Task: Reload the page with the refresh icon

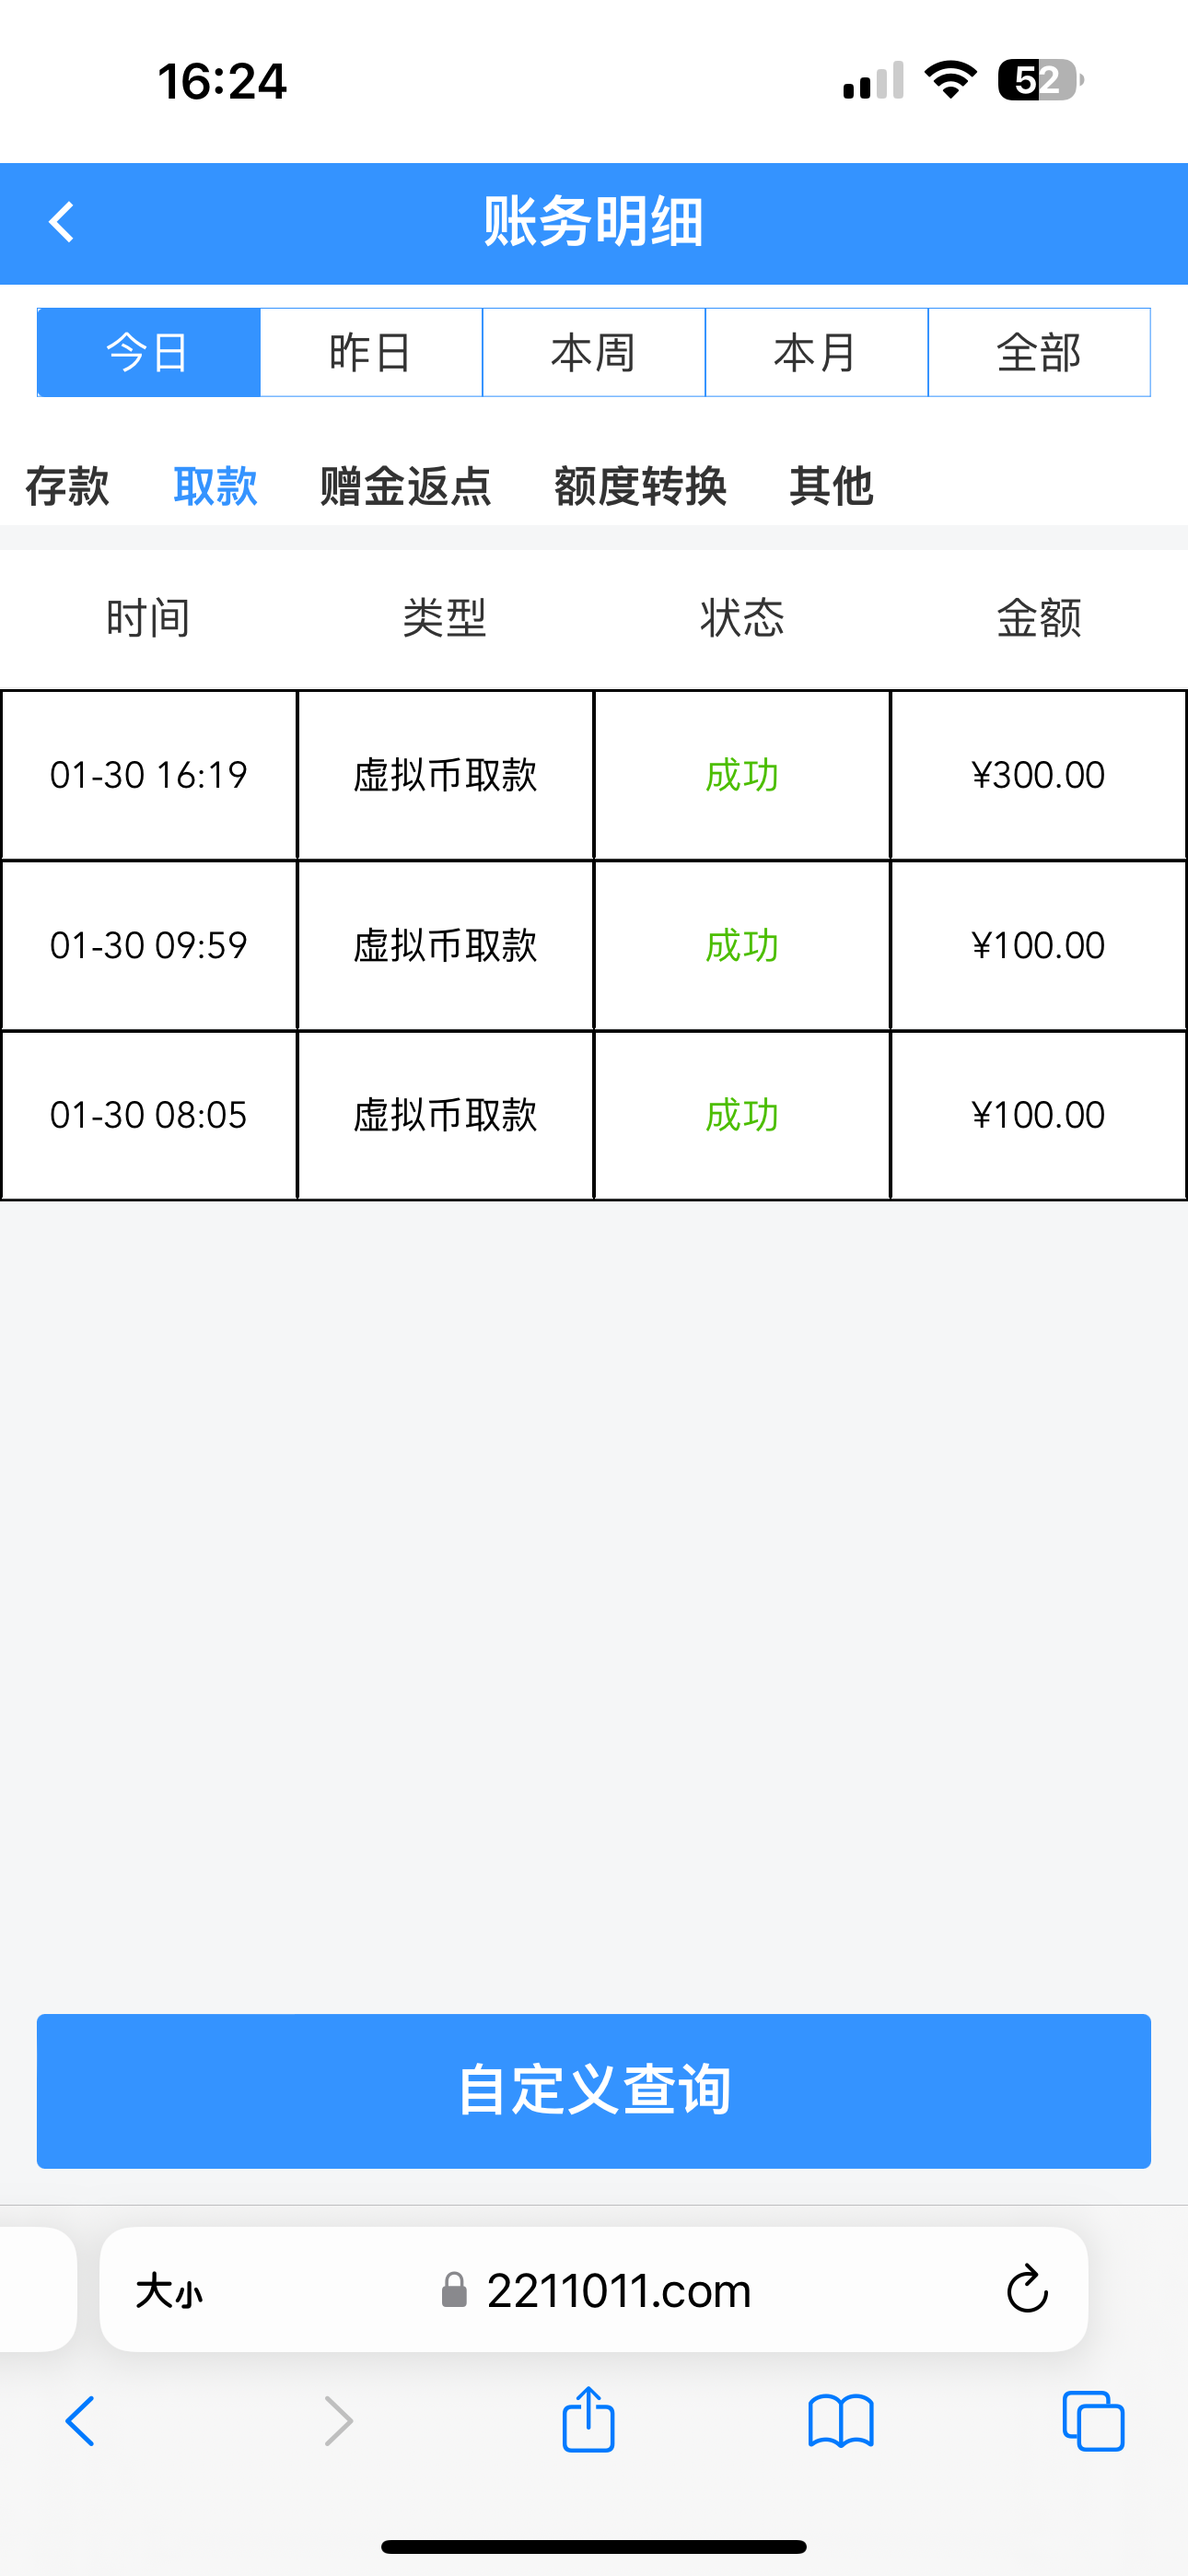Action: click(1026, 2289)
